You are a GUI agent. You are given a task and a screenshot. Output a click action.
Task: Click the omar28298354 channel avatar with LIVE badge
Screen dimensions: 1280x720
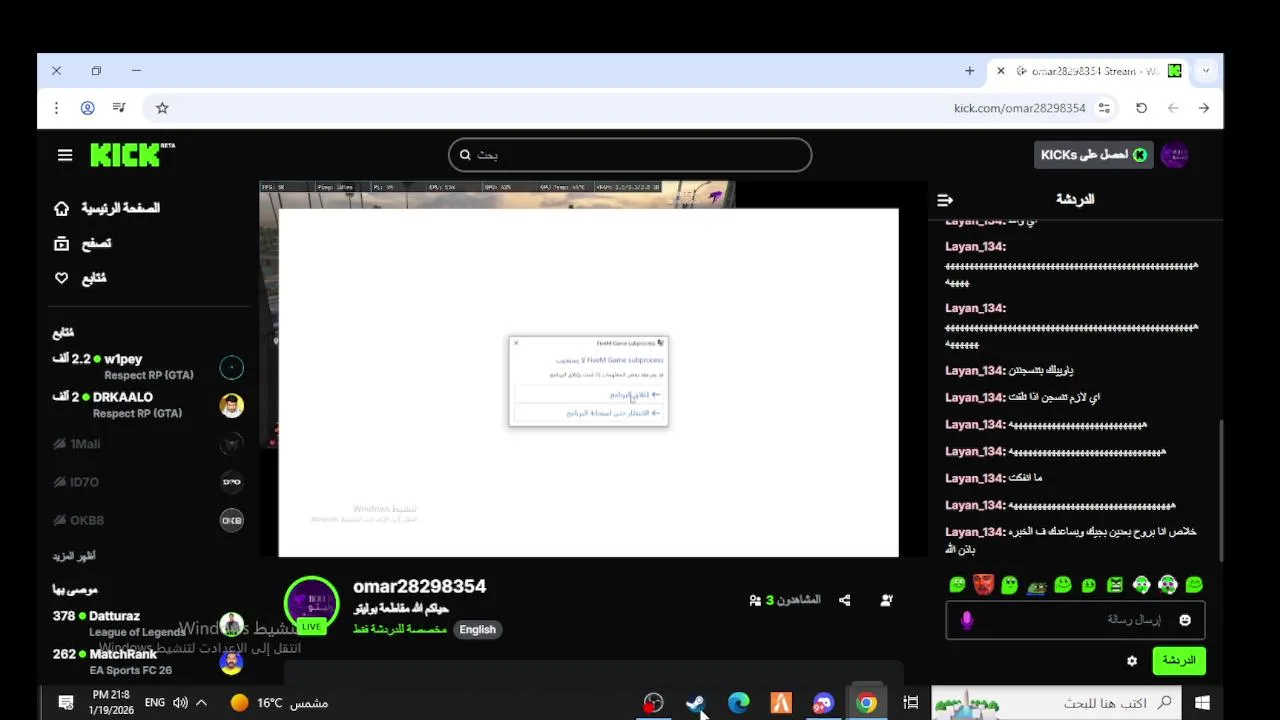[x=312, y=605]
